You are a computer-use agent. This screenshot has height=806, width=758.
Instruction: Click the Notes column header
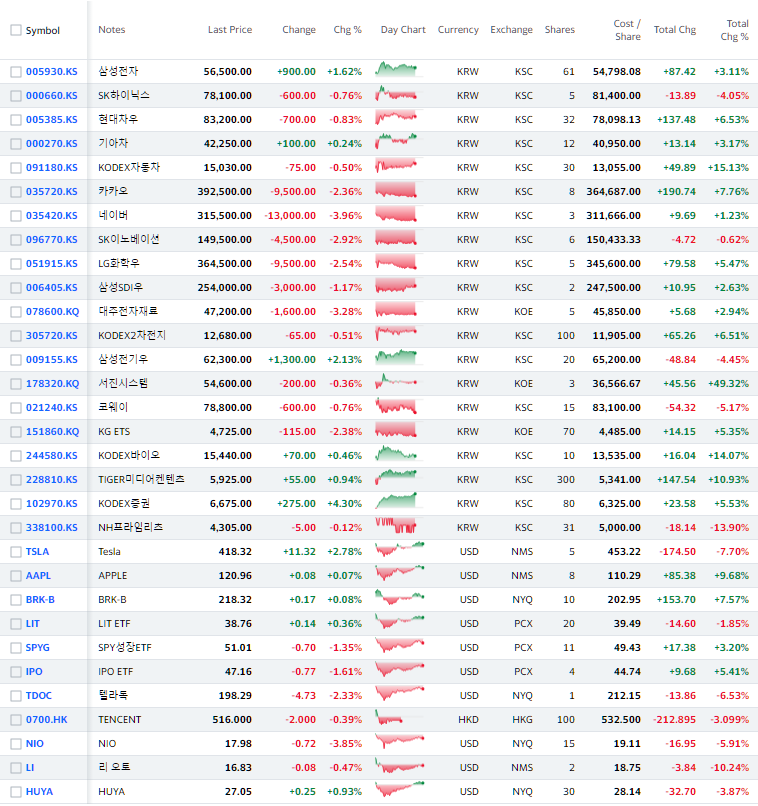[112, 30]
